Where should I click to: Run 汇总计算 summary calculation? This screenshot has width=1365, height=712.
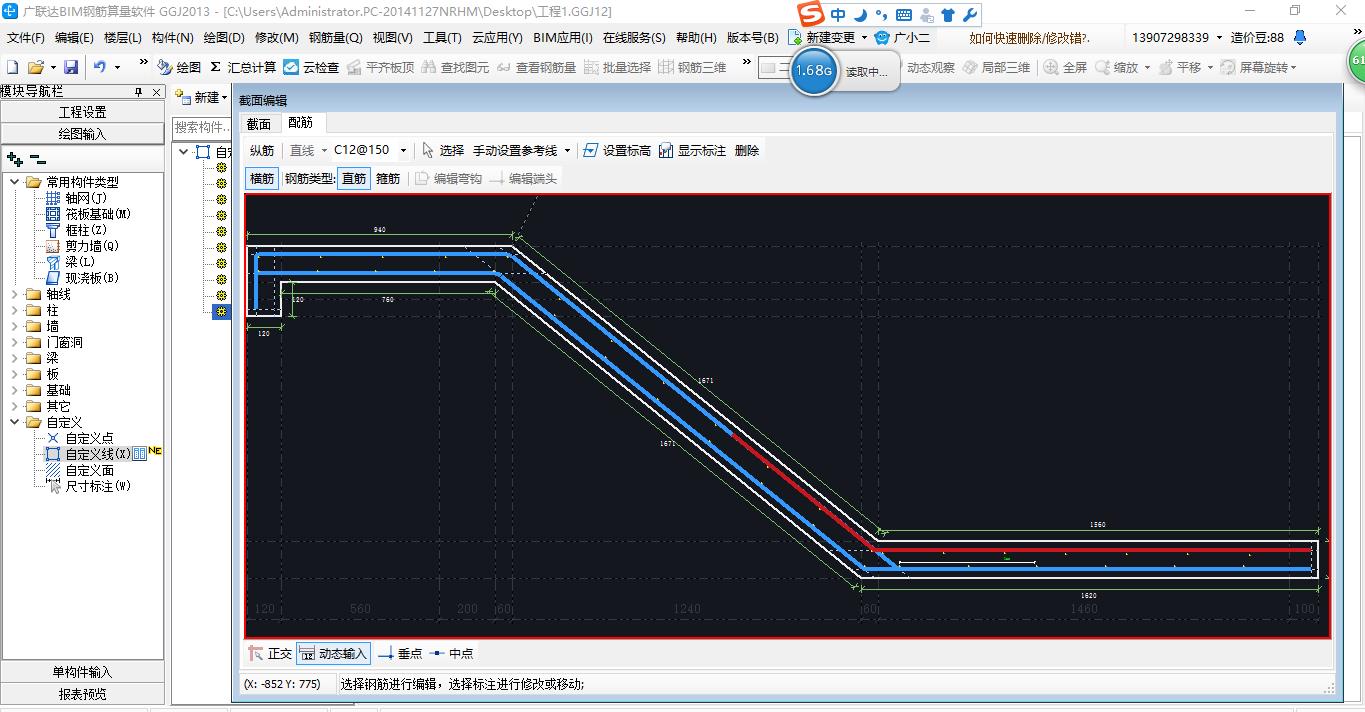[x=244, y=67]
